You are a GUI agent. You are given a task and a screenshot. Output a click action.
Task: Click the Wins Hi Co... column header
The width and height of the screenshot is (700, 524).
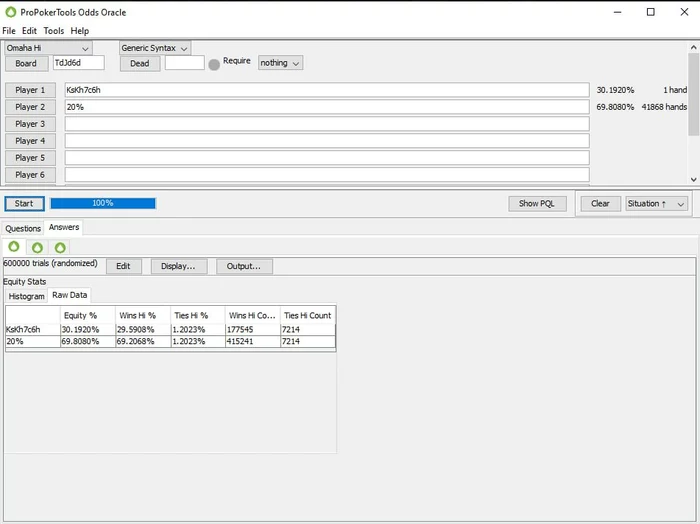tap(253, 316)
